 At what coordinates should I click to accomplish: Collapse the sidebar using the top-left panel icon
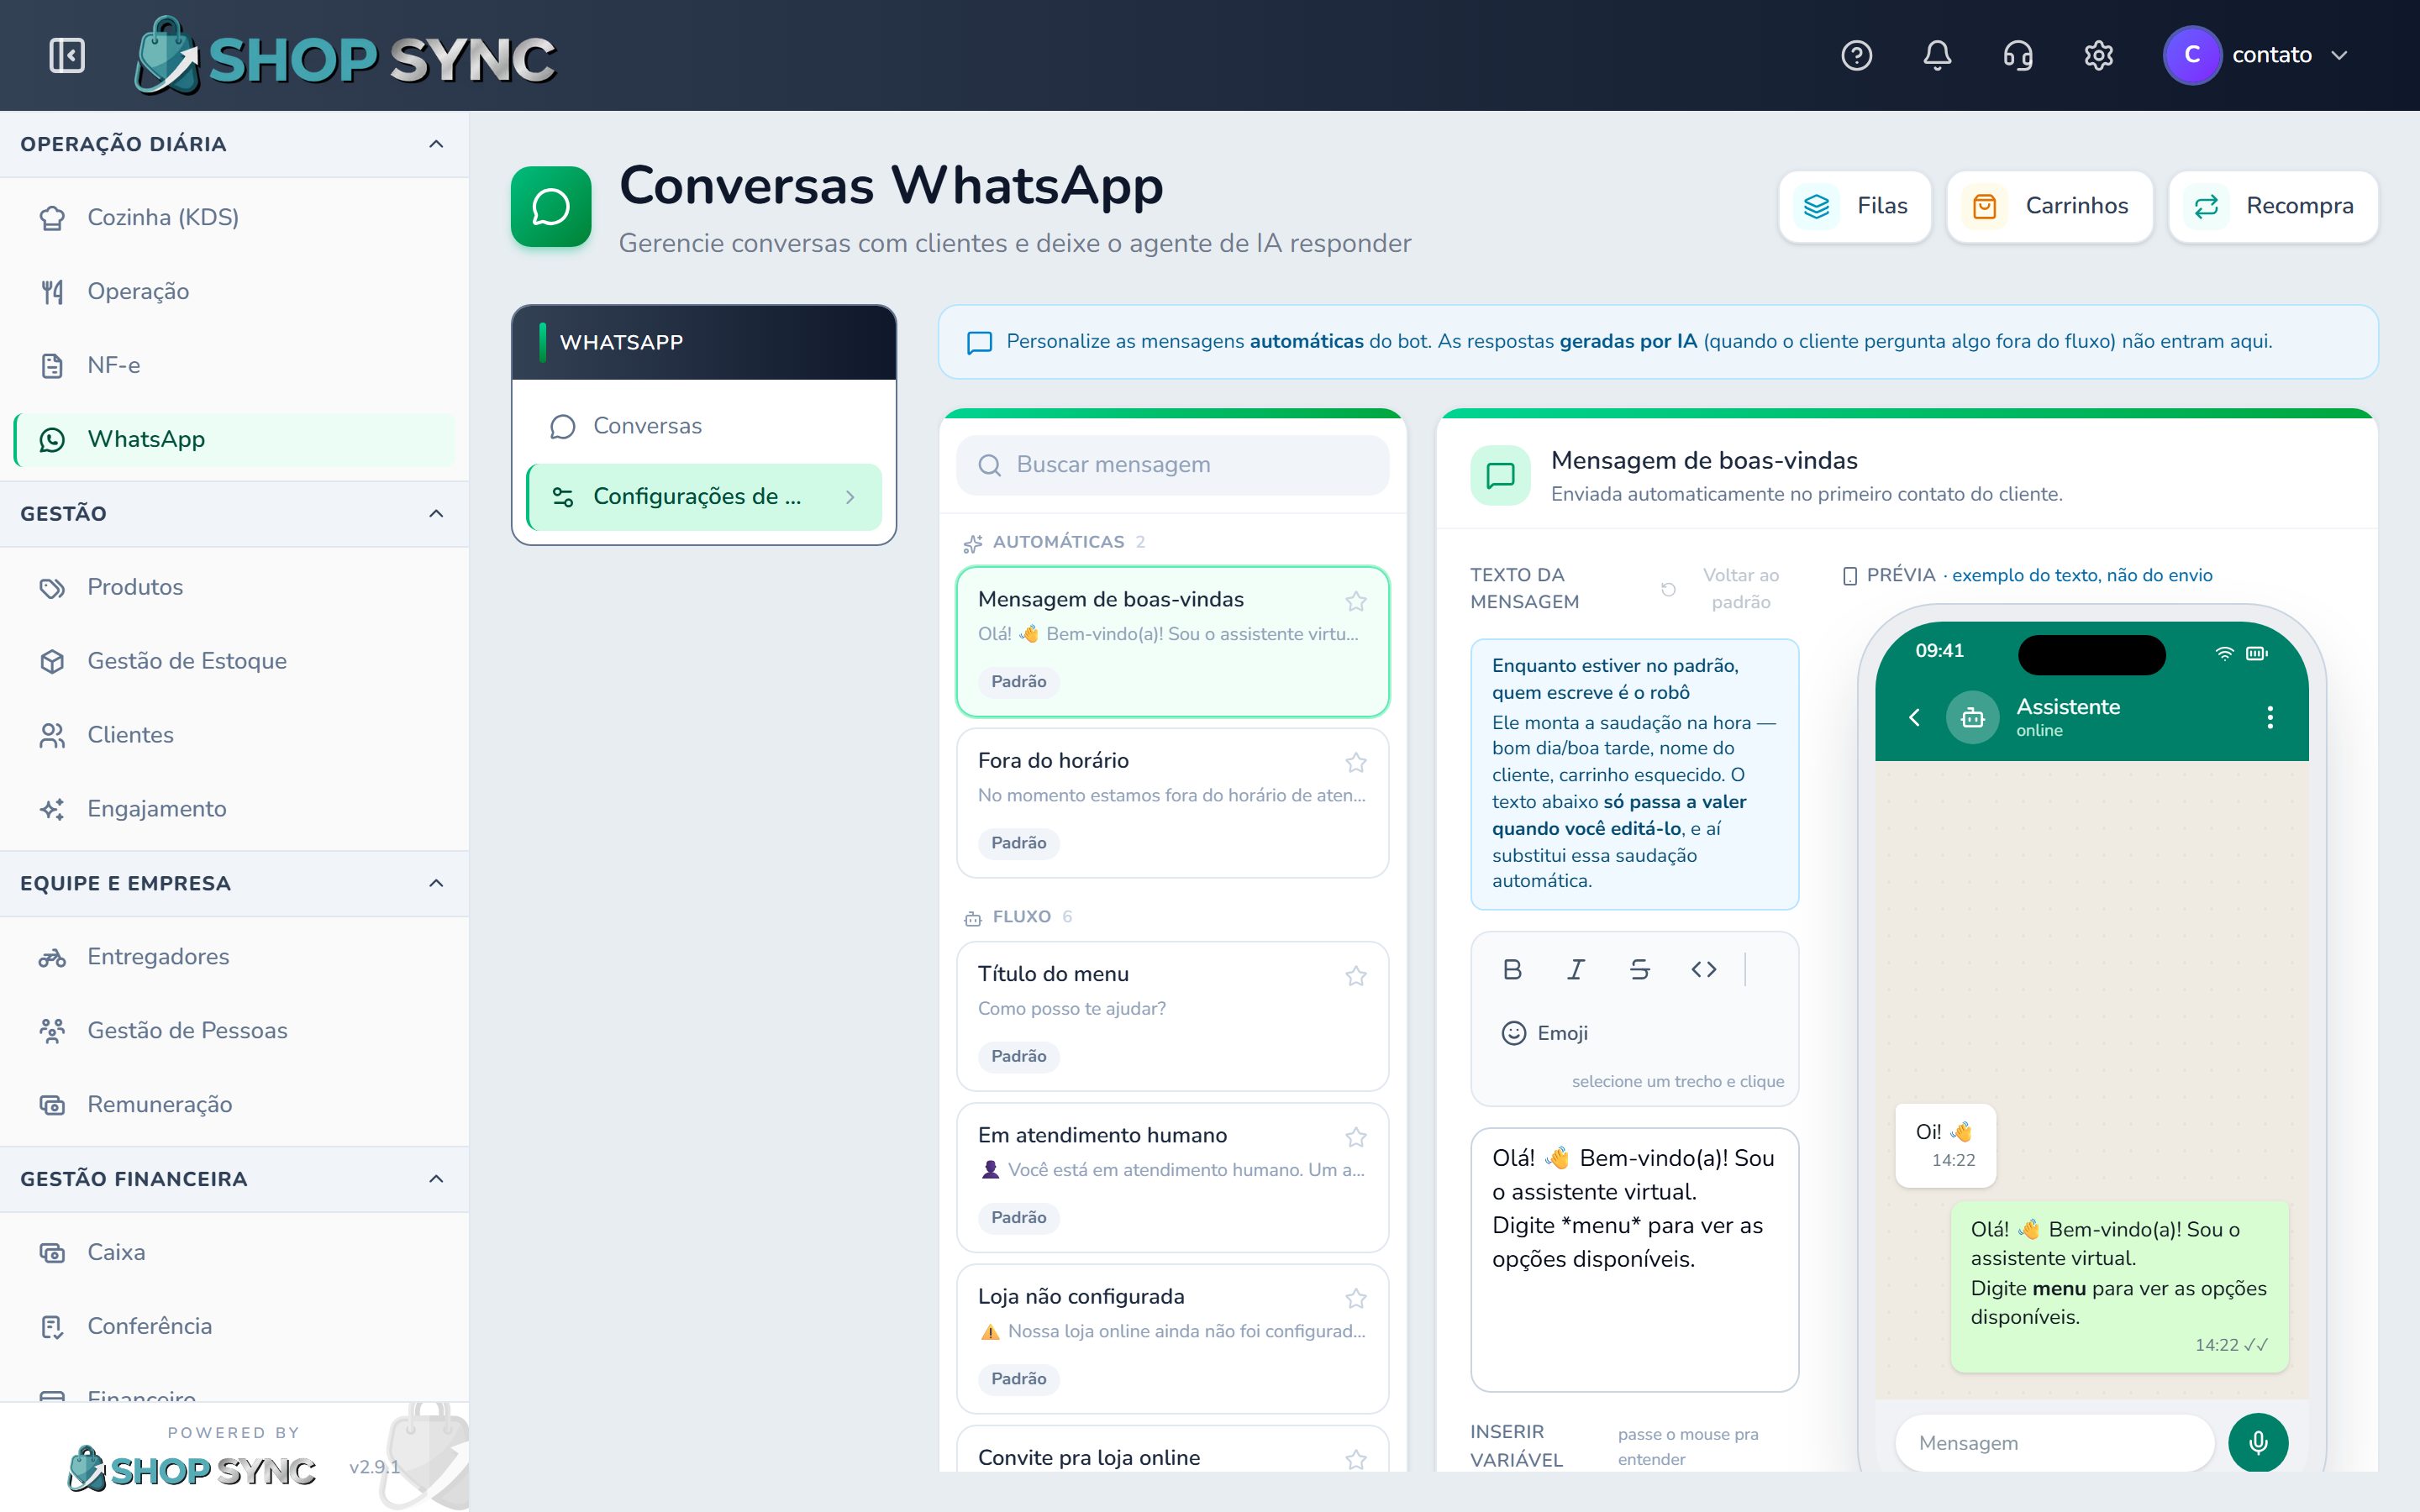[x=67, y=55]
